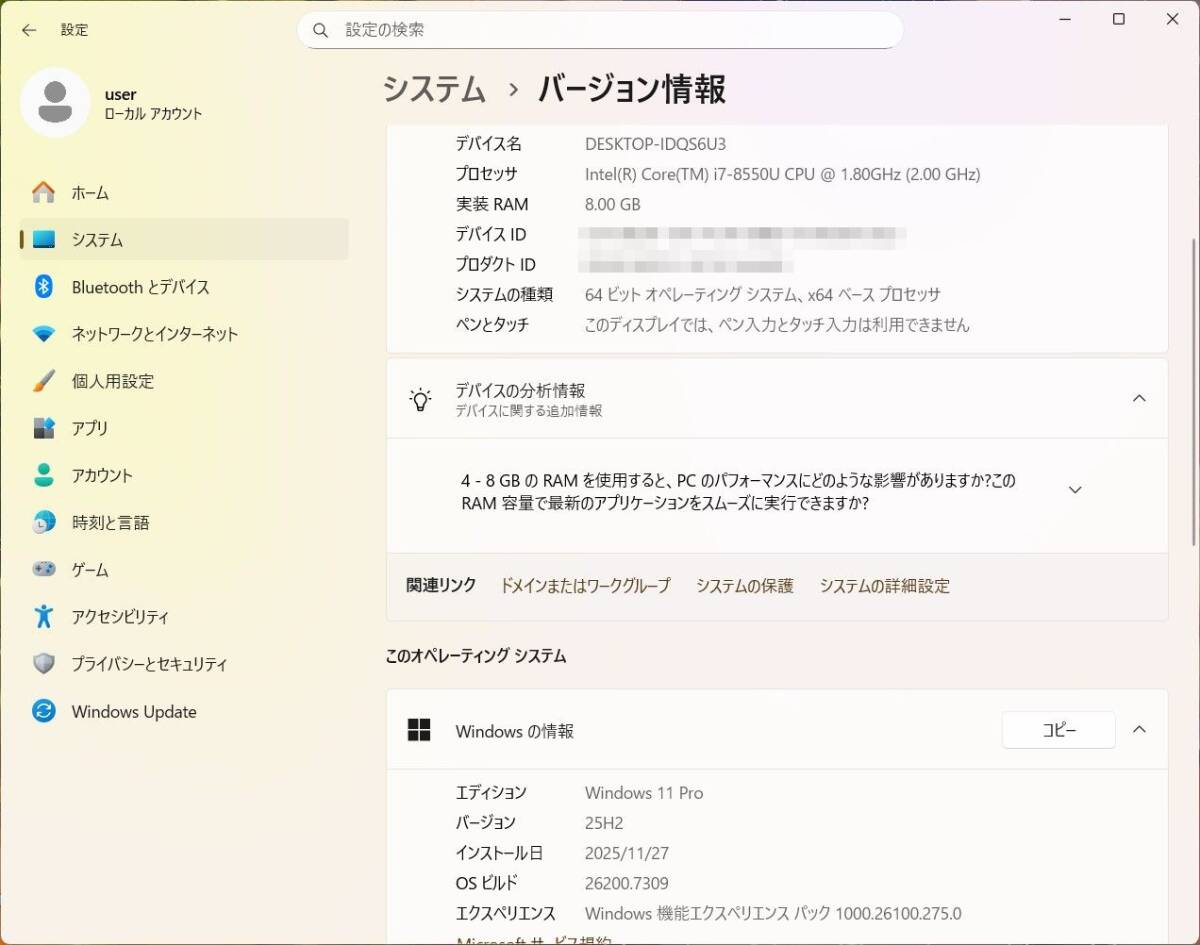Open プライバシーとセキュリティ settings page
Image resolution: width=1200 pixels, height=945 pixels.
[x=149, y=664]
